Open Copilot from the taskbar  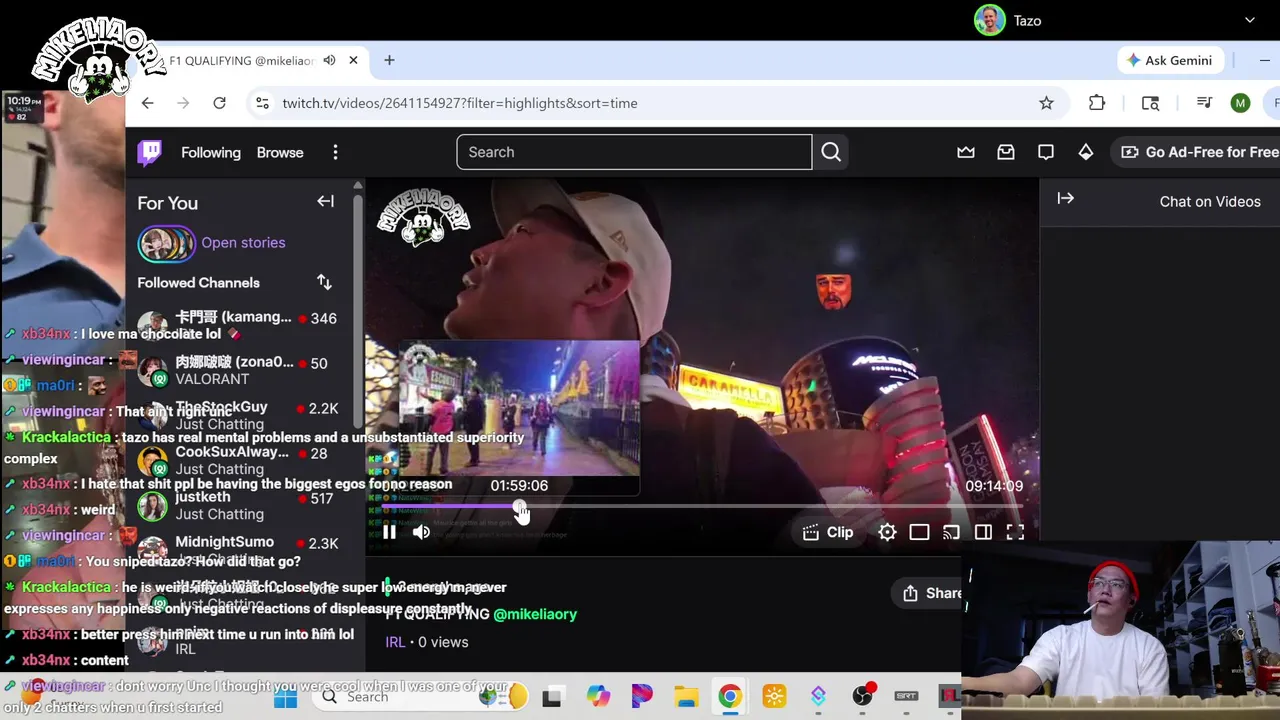click(x=598, y=697)
